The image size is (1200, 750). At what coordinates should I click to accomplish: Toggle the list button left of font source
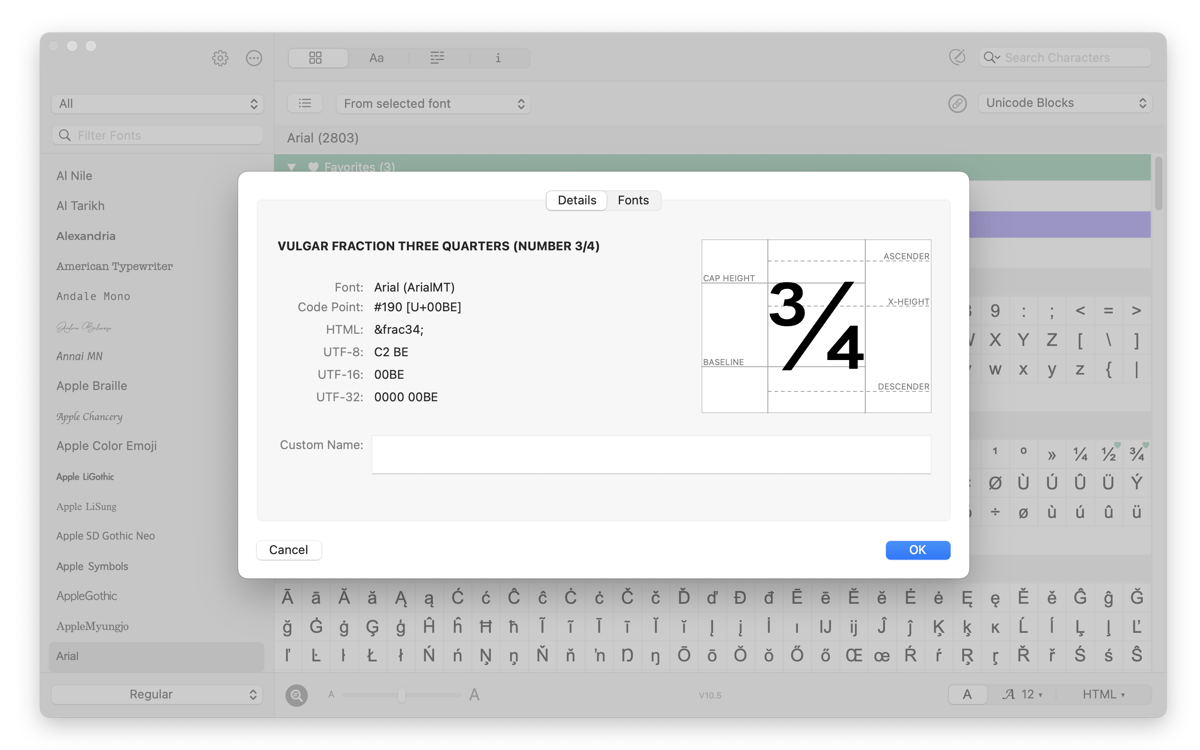(305, 103)
